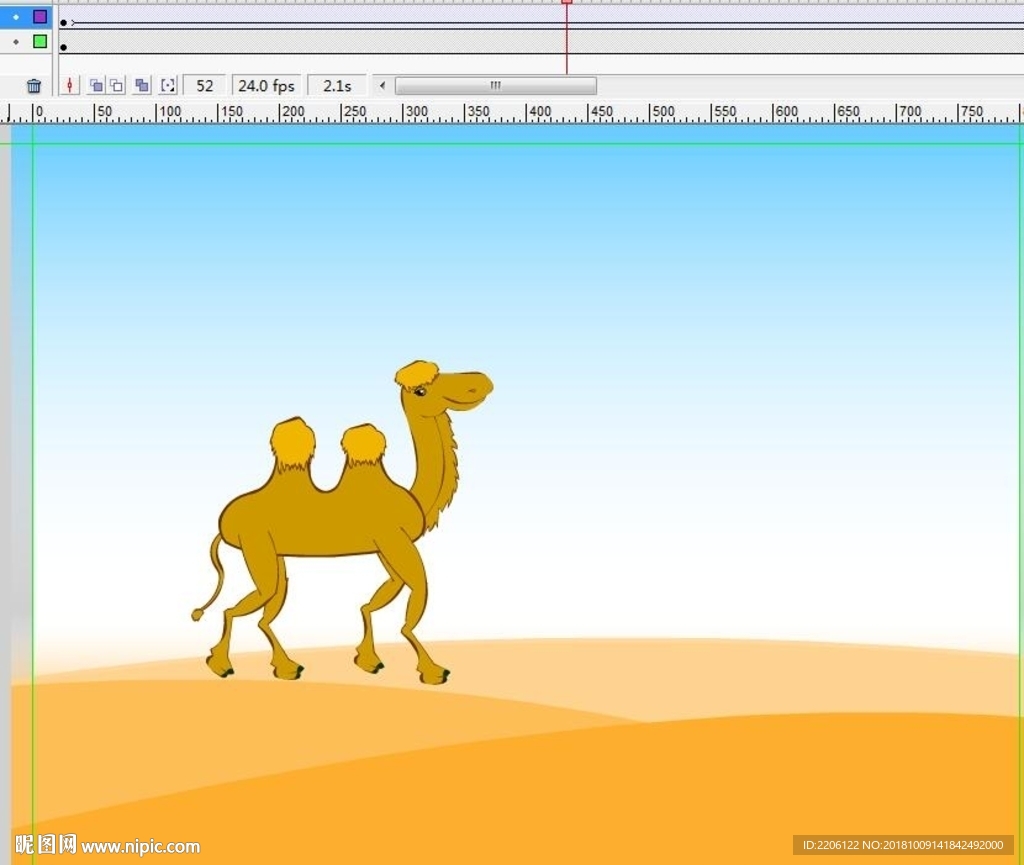This screenshot has width=1024, height=865.
Task: Click the timeline scrollbar left arrow
Action: click(382, 86)
